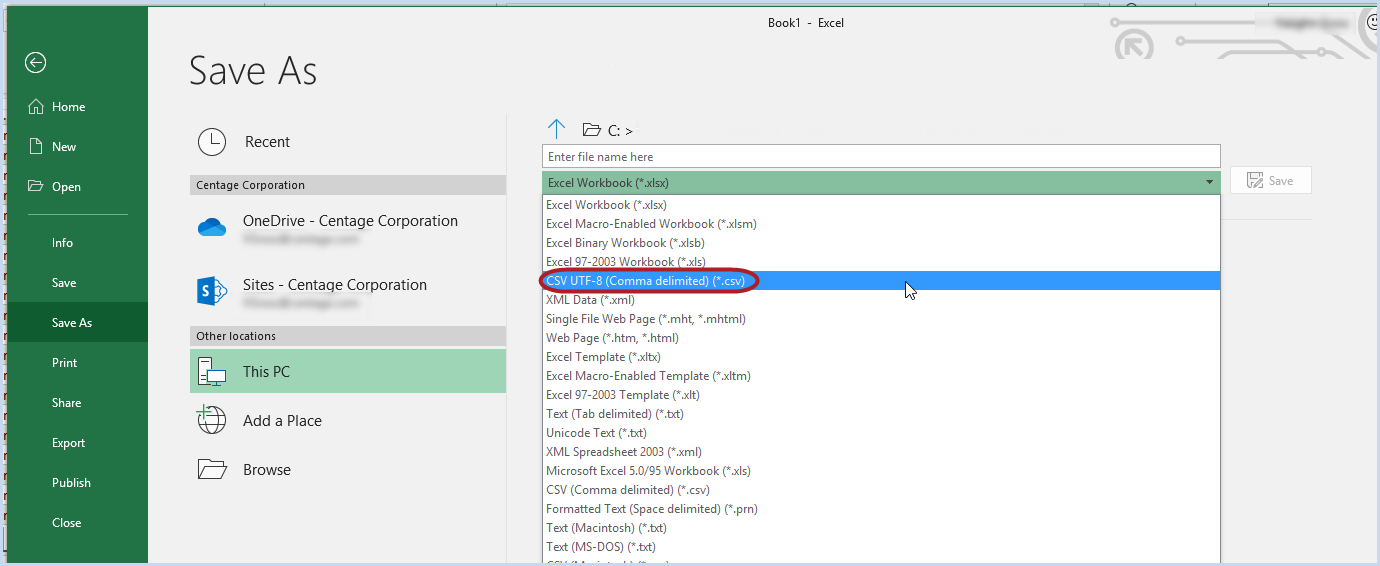This screenshot has height=566, width=1380.
Task: Click the Browse folder icon
Action: click(x=212, y=469)
